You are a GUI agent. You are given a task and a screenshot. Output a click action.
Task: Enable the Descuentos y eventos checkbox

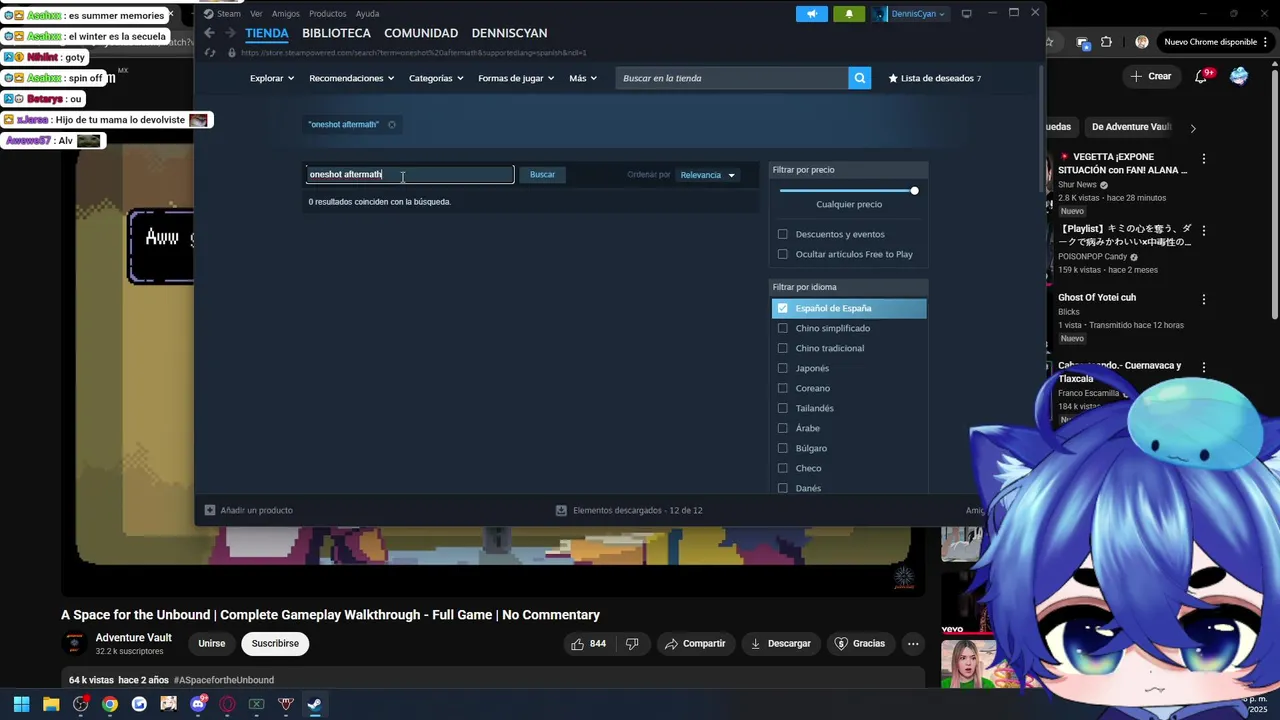click(x=783, y=234)
